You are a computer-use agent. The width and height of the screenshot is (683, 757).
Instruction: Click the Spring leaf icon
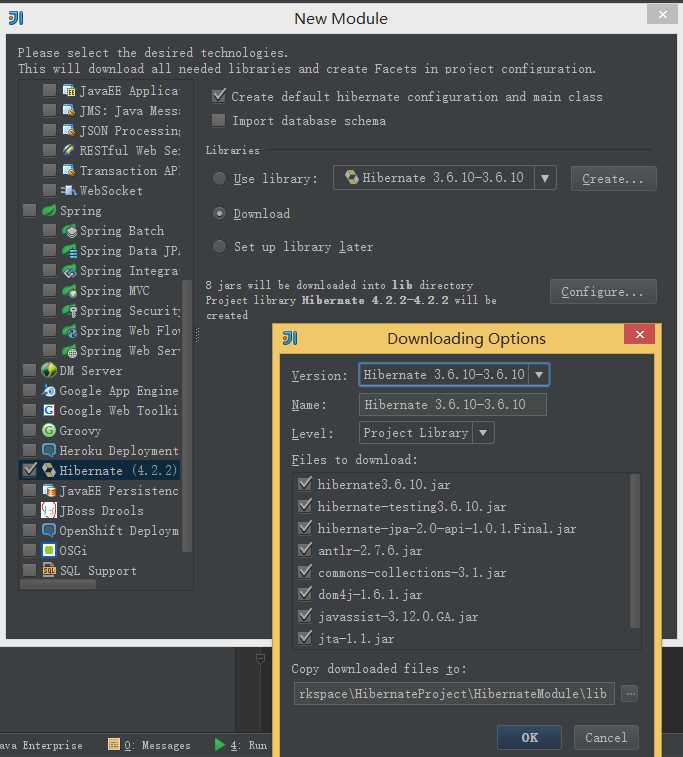click(x=49, y=210)
